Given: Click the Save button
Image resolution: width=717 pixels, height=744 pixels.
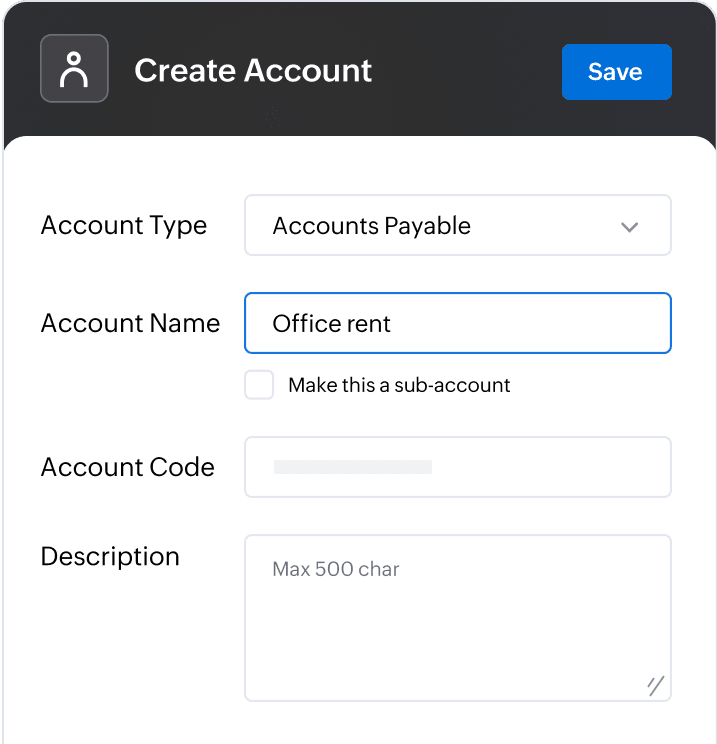Looking at the screenshot, I should tap(616, 72).
